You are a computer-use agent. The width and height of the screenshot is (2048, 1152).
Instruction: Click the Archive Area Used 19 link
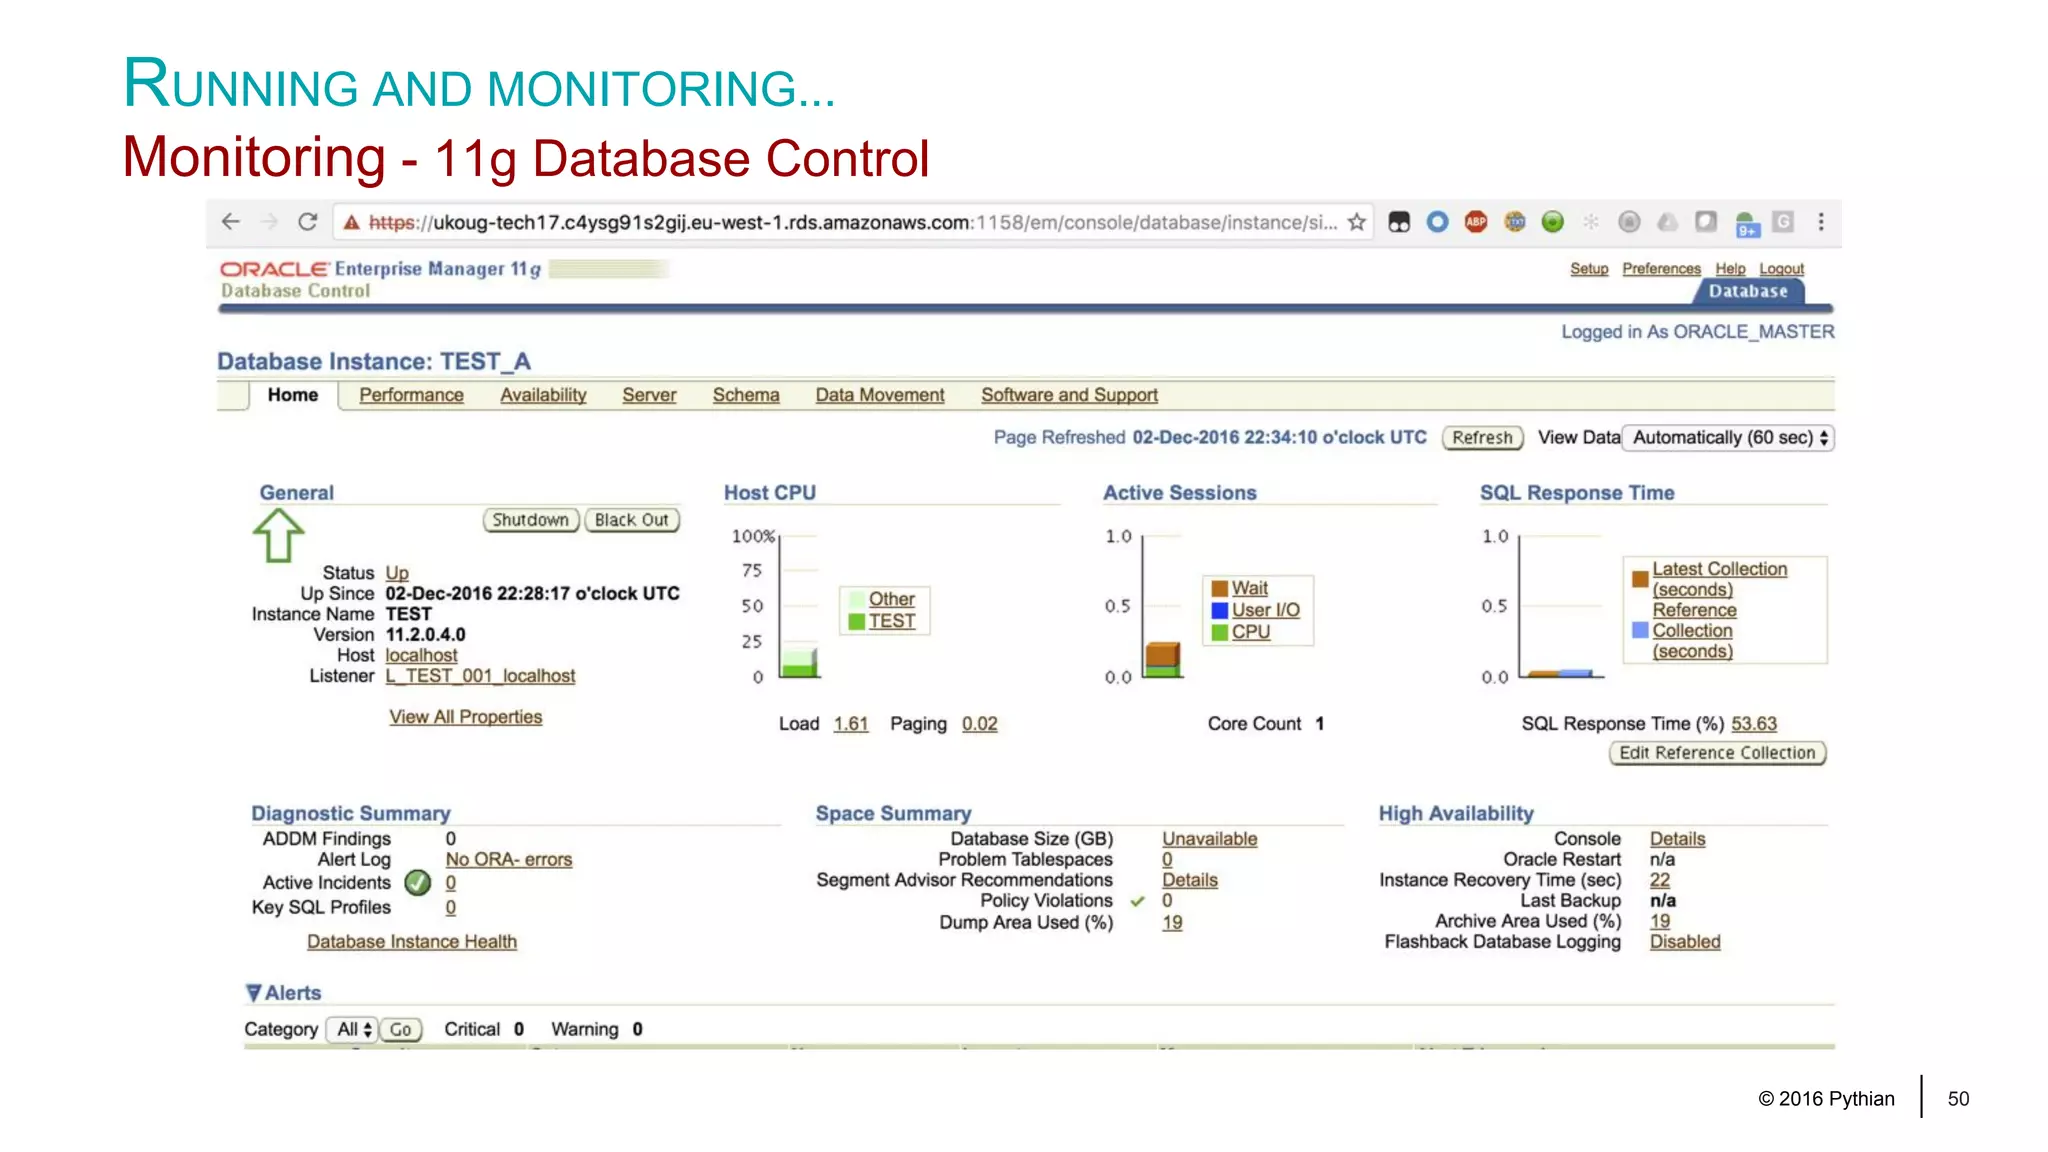coord(1660,921)
